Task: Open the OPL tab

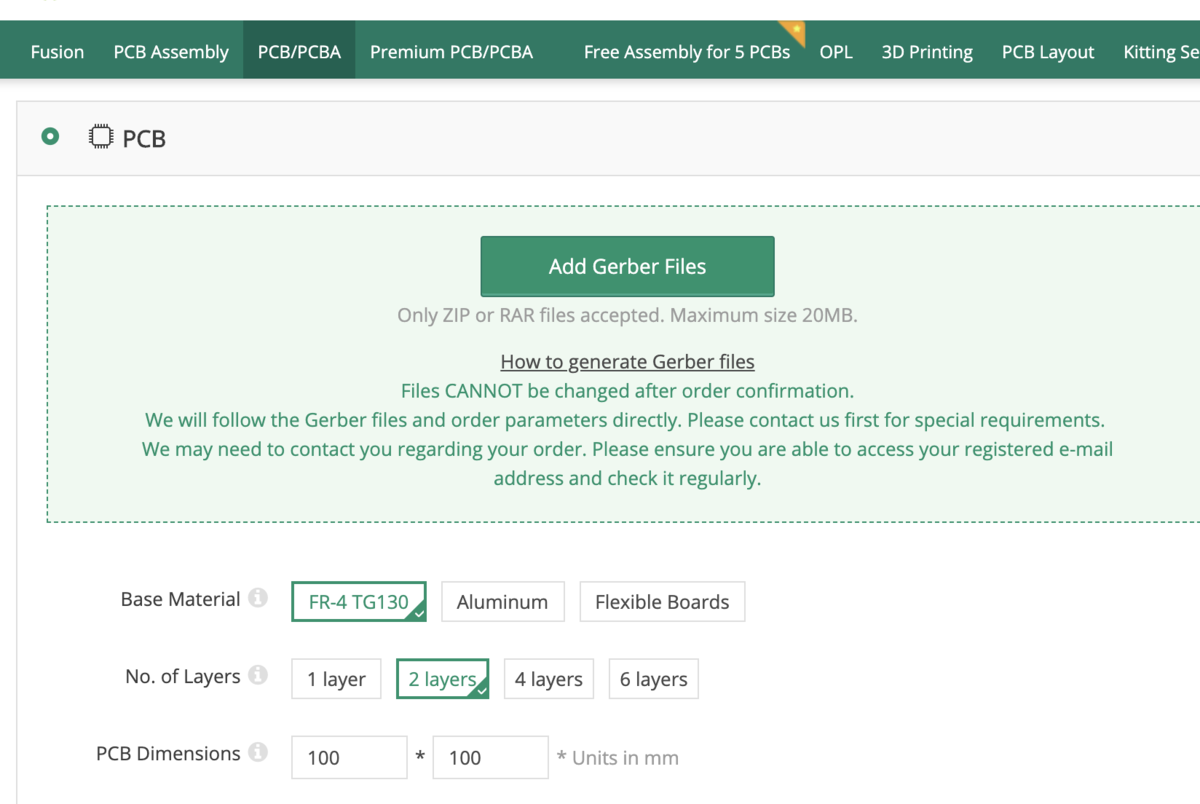Action: (x=836, y=52)
